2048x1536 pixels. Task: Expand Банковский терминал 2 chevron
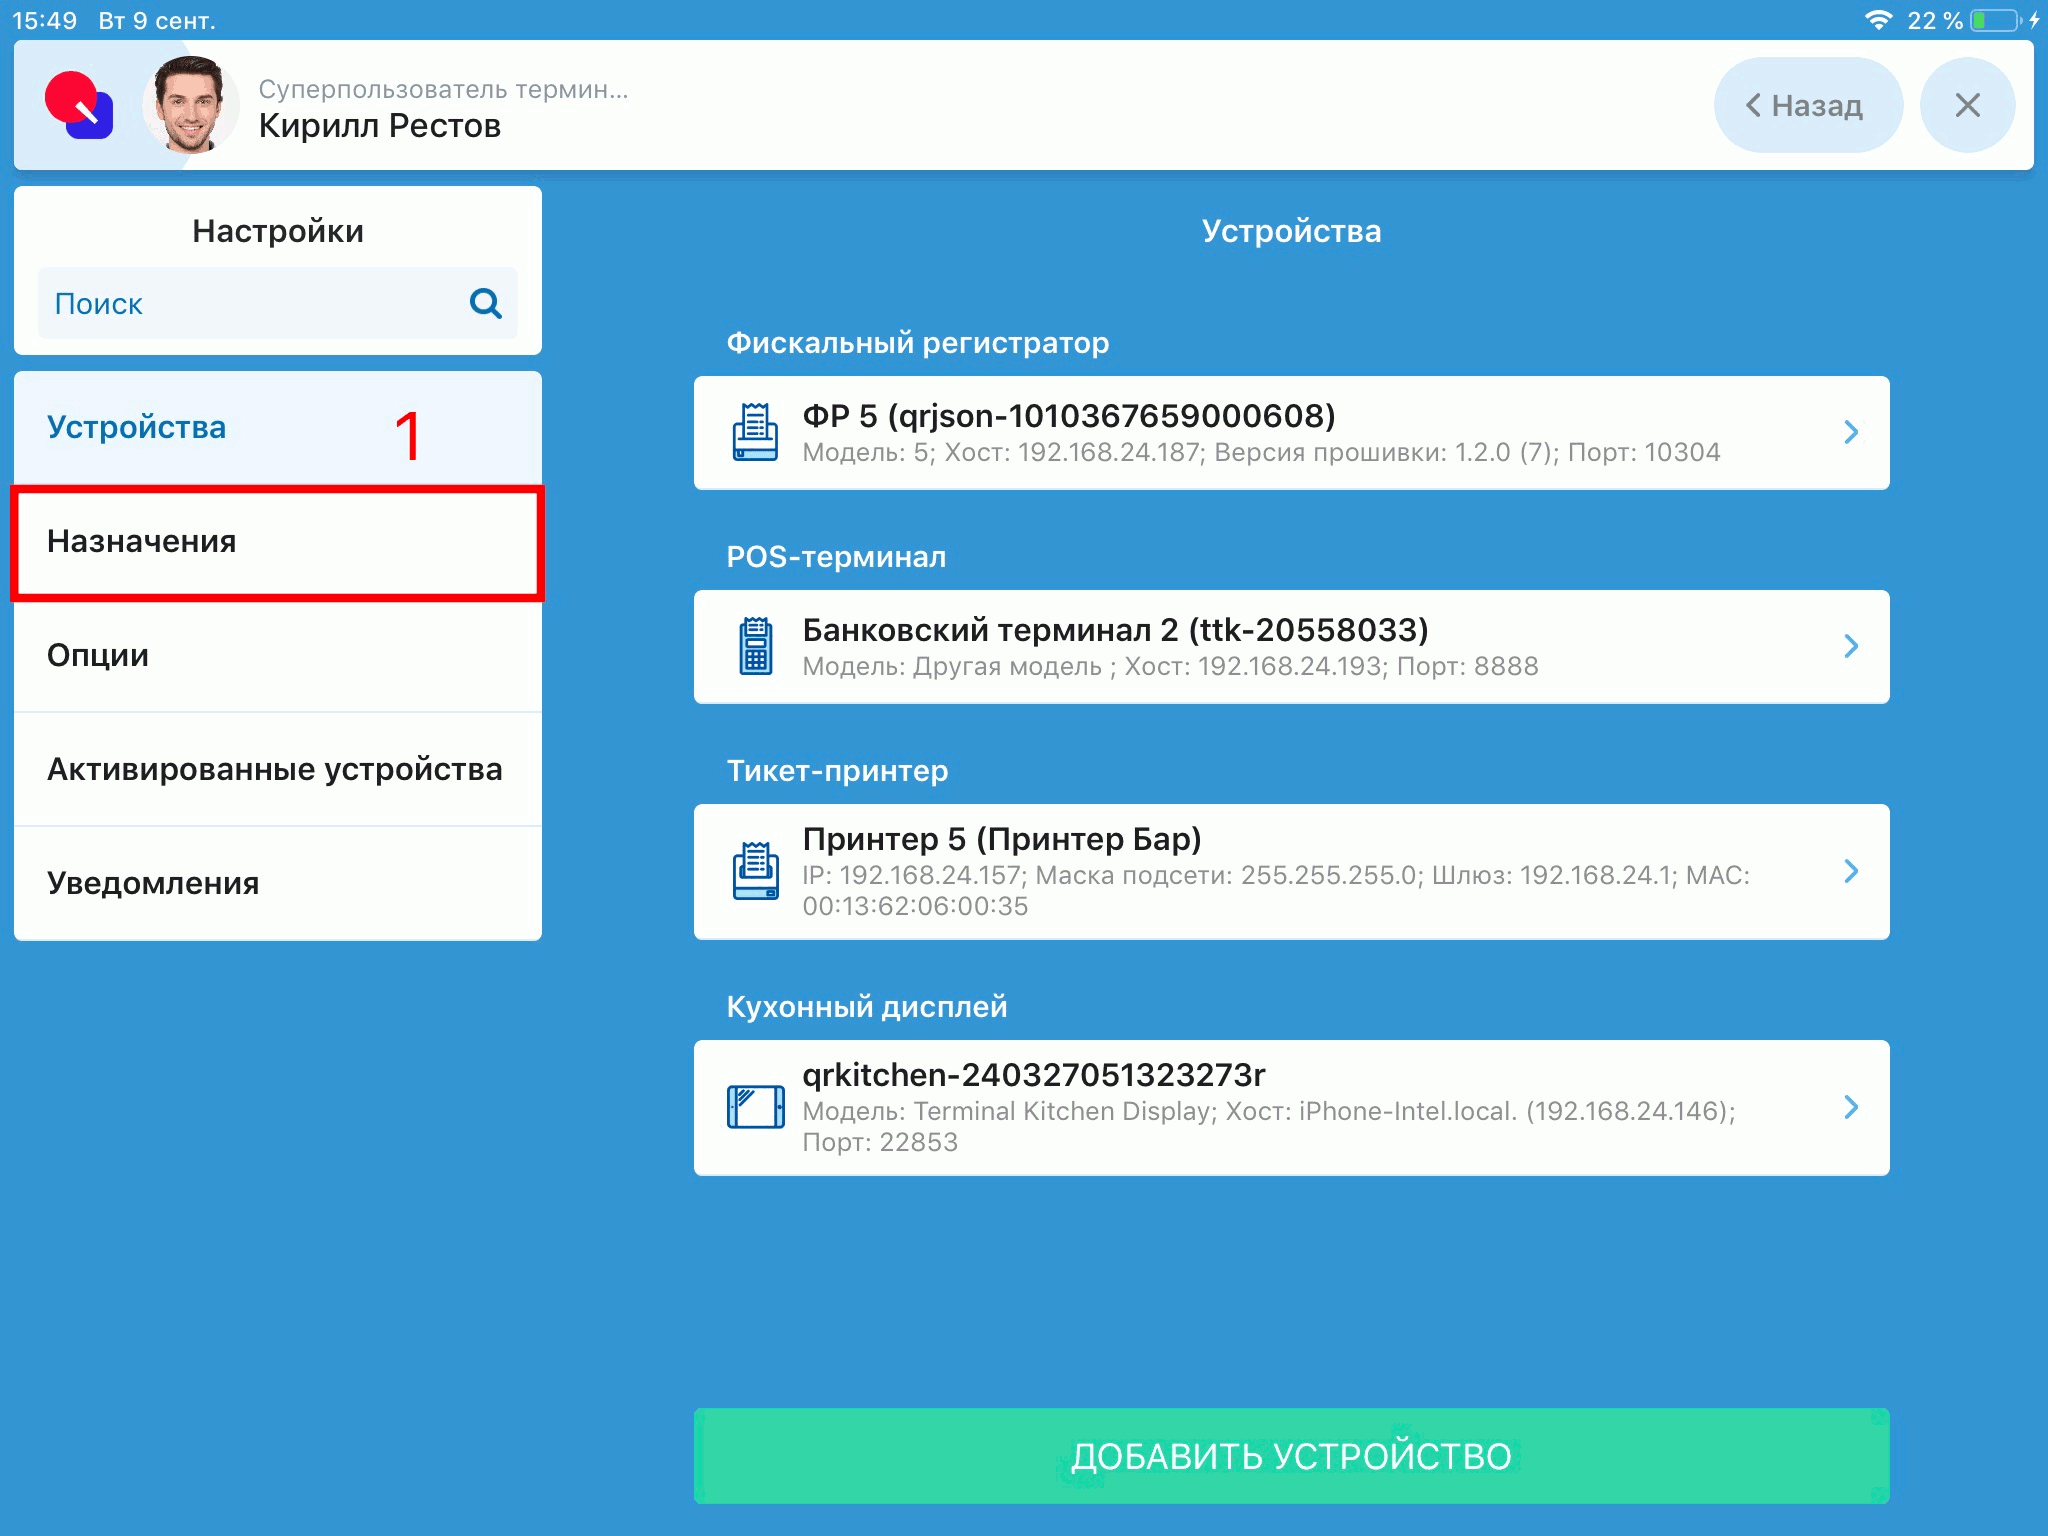tap(1850, 646)
